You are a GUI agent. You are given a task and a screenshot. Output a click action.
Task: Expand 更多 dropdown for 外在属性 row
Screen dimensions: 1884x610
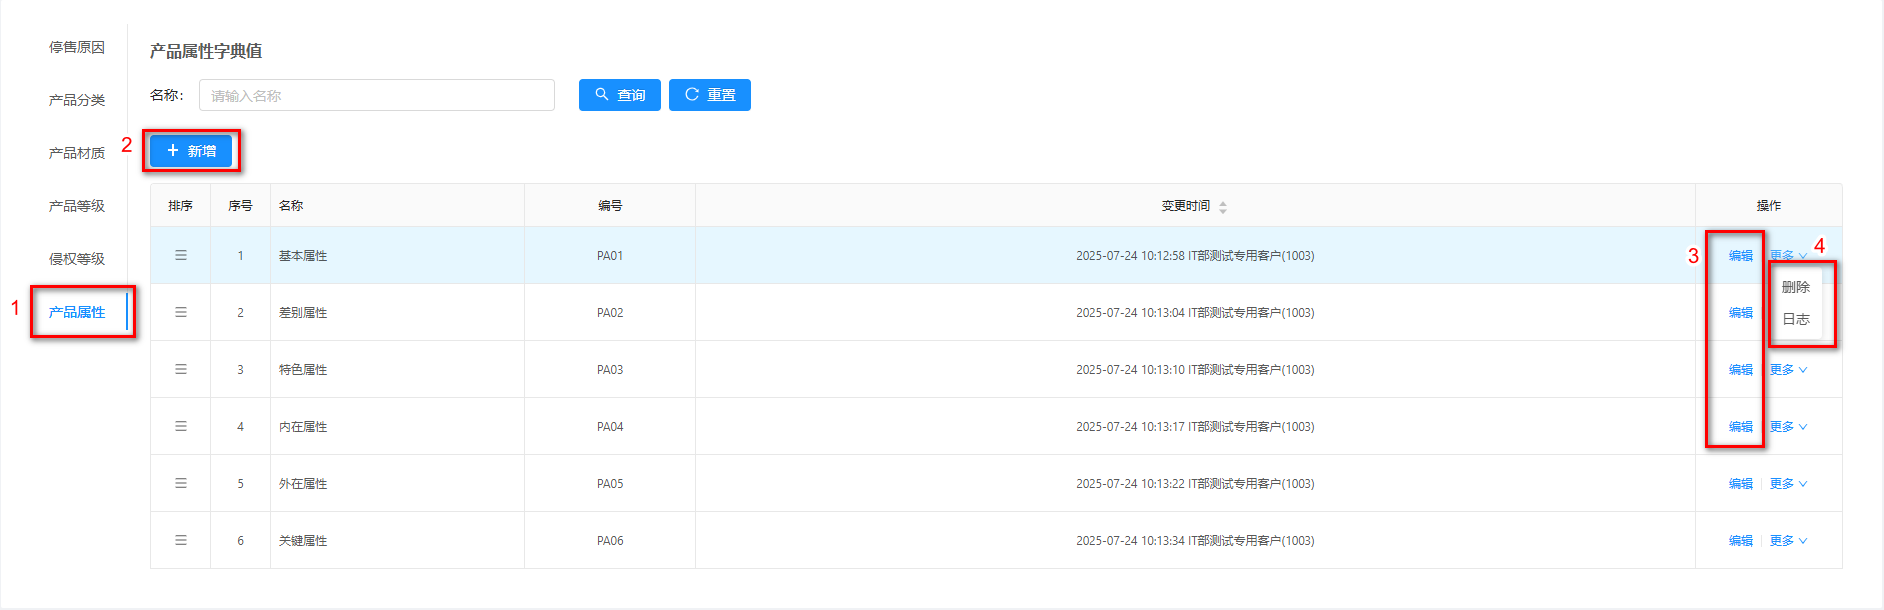pos(1788,484)
